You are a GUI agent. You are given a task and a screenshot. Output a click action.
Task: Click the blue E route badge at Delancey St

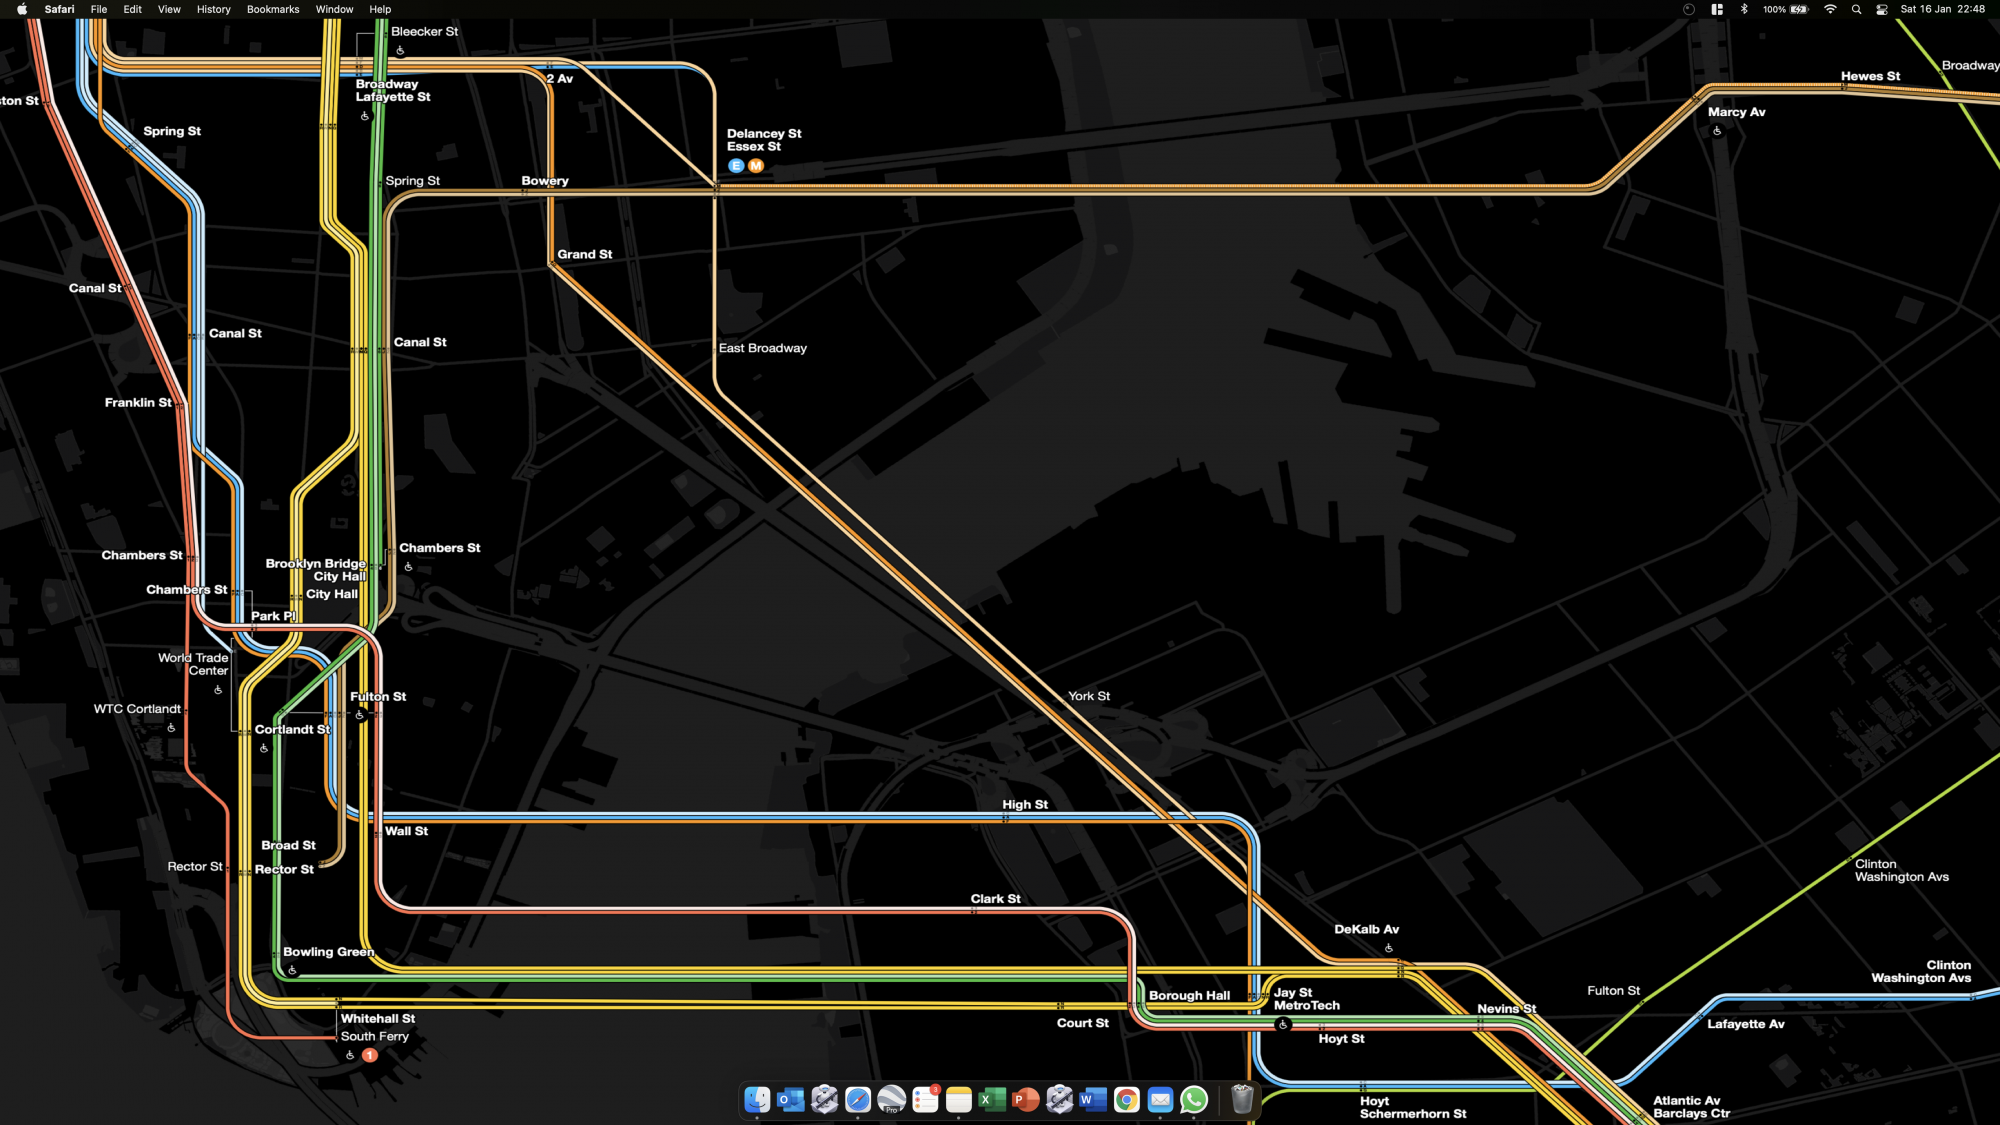coord(736,166)
